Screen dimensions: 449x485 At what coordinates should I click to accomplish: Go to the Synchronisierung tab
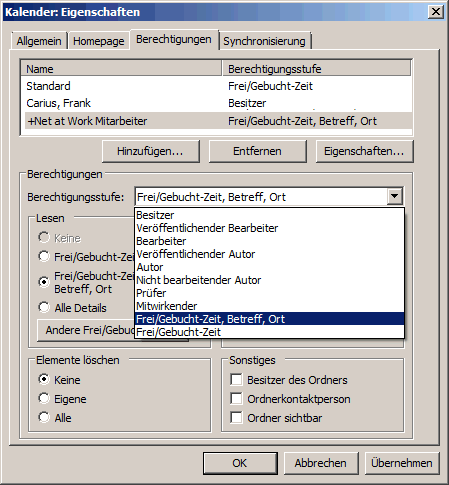click(264, 41)
